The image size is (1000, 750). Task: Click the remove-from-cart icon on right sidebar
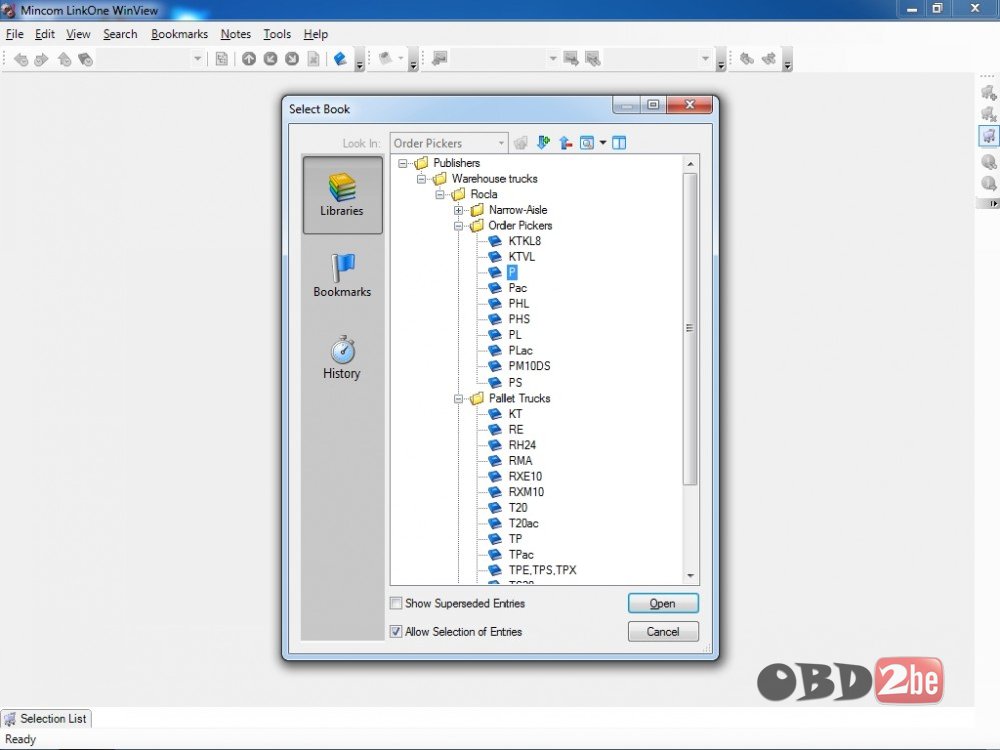(989, 114)
